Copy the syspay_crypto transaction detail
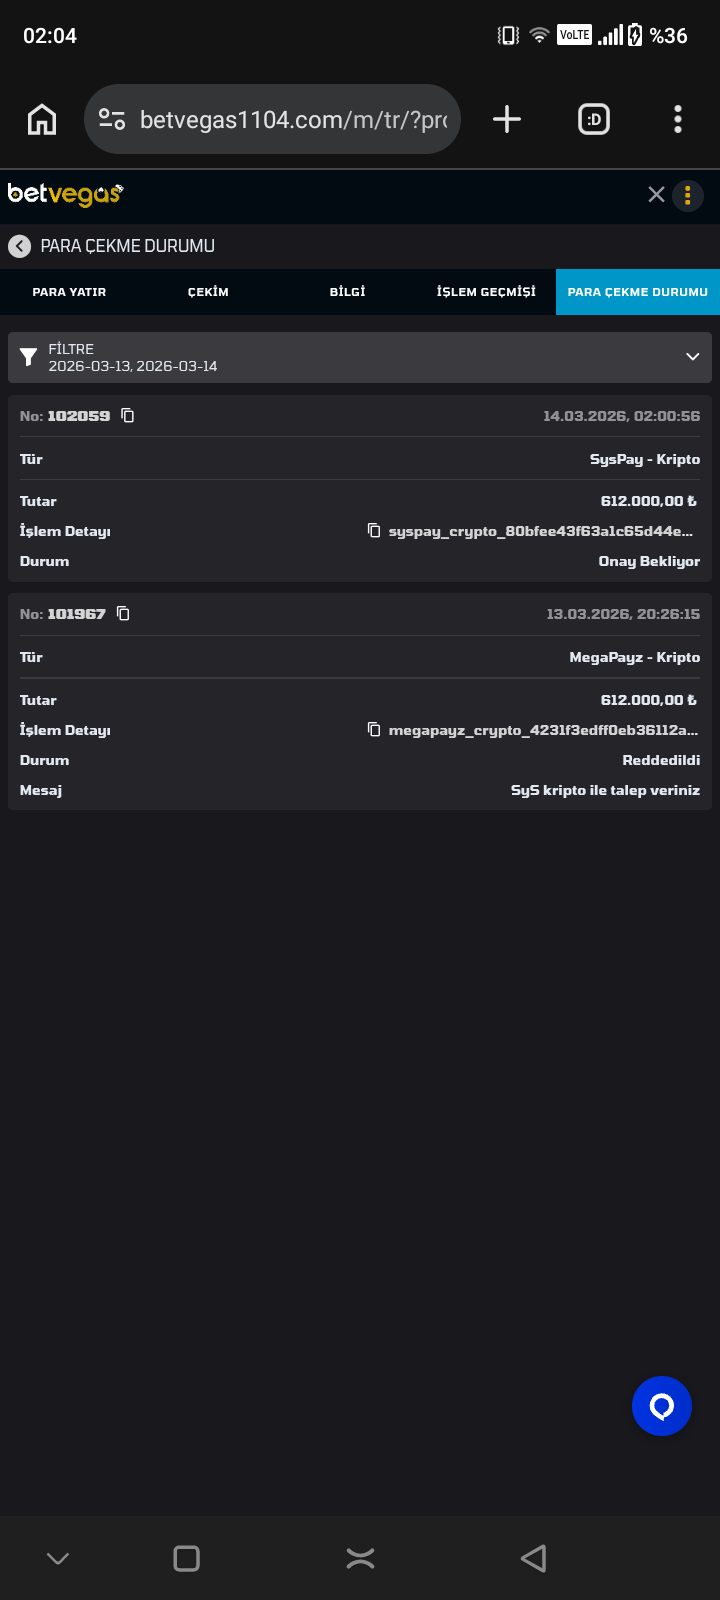Screen dimensions: 720x1600 coord(374,530)
